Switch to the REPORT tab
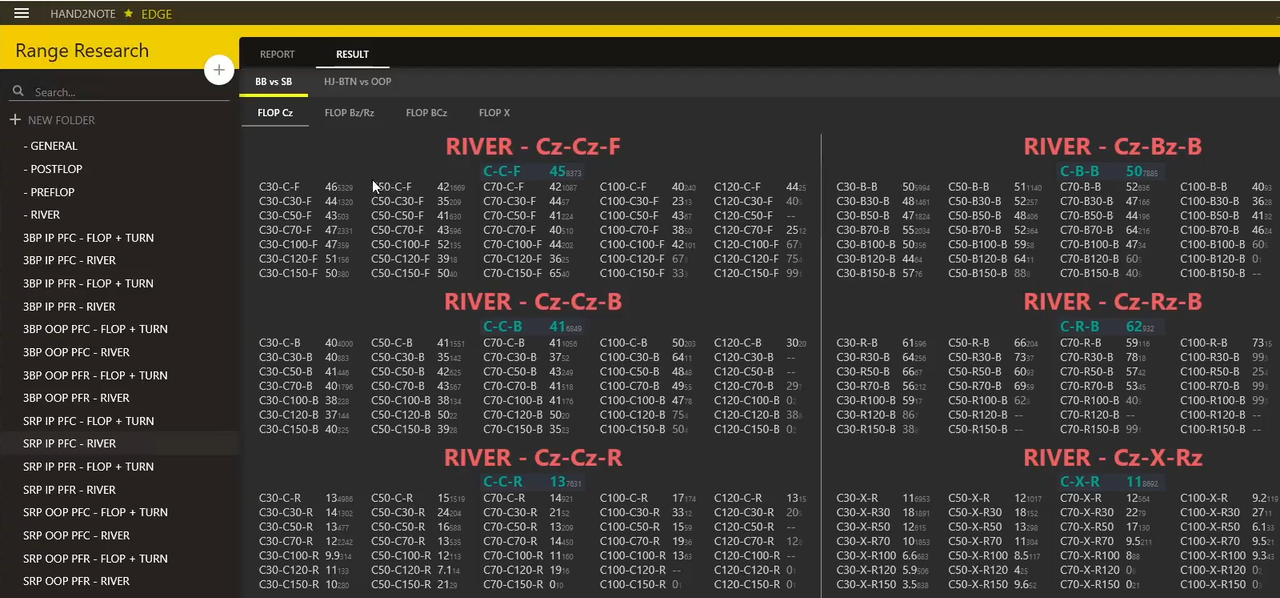Image resolution: width=1280 pixels, height=598 pixels. click(277, 54)
